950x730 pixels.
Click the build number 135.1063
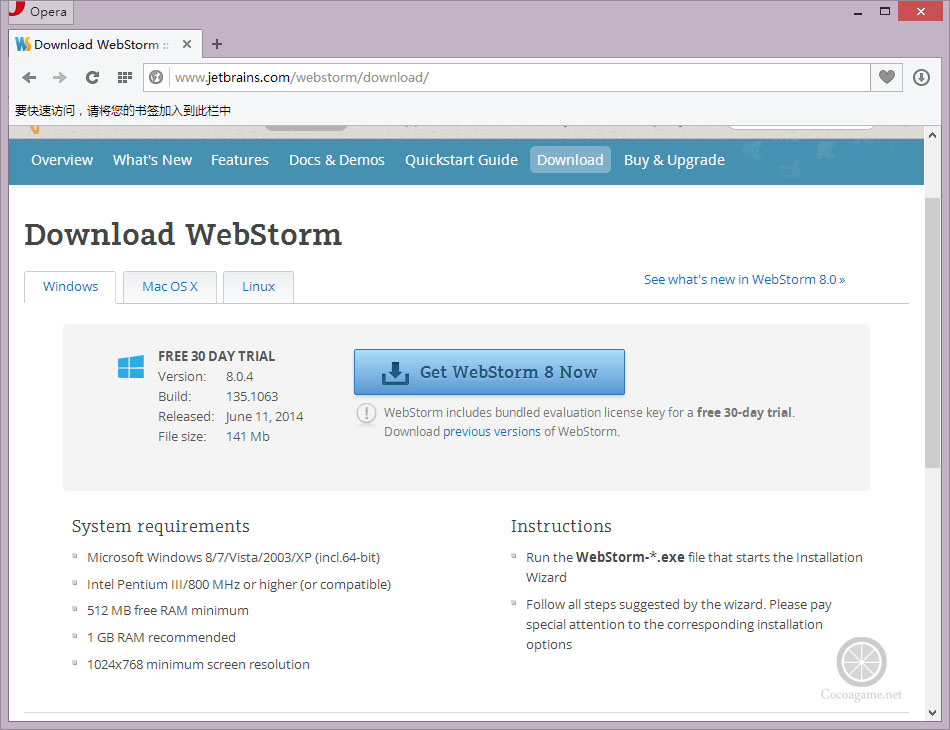click(x=252, y=396)
